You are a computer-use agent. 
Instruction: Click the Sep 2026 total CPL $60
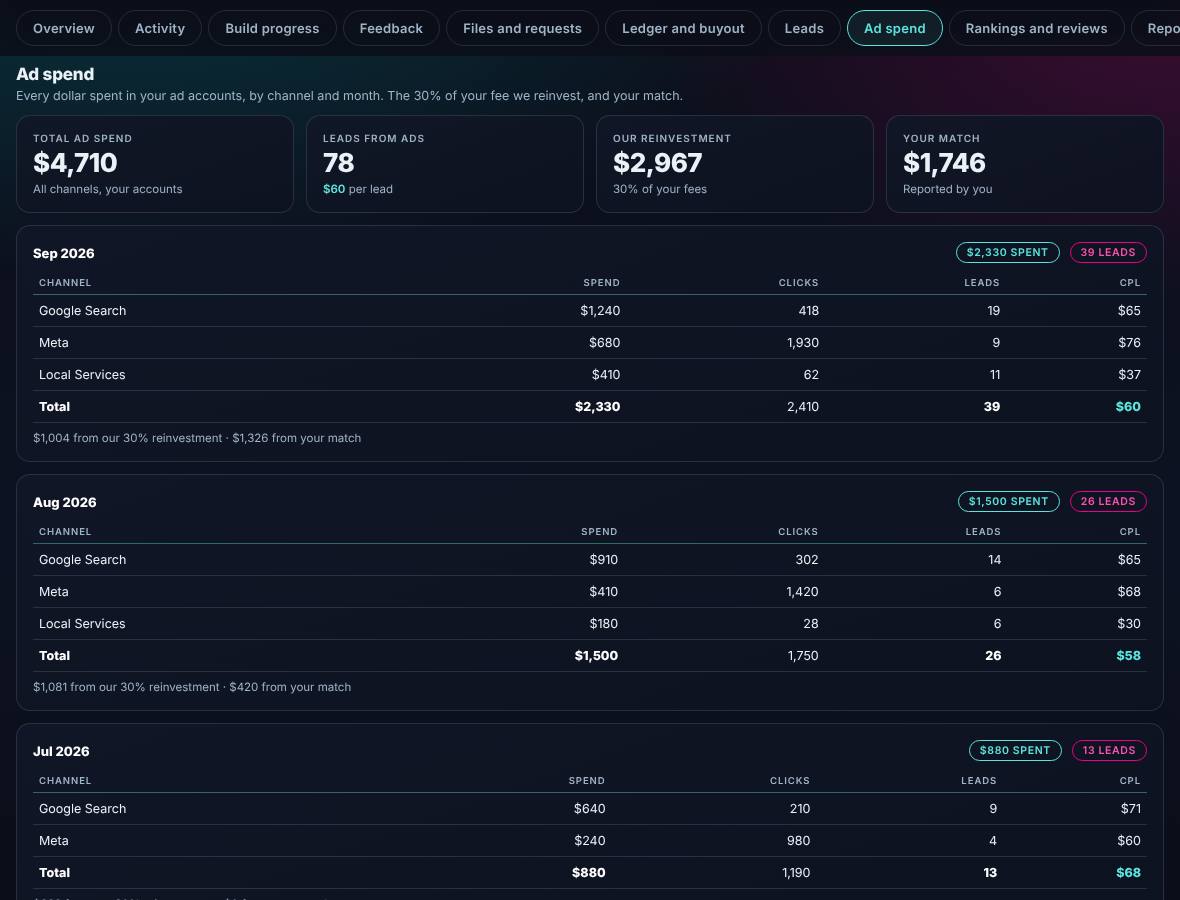(1128, 407)
